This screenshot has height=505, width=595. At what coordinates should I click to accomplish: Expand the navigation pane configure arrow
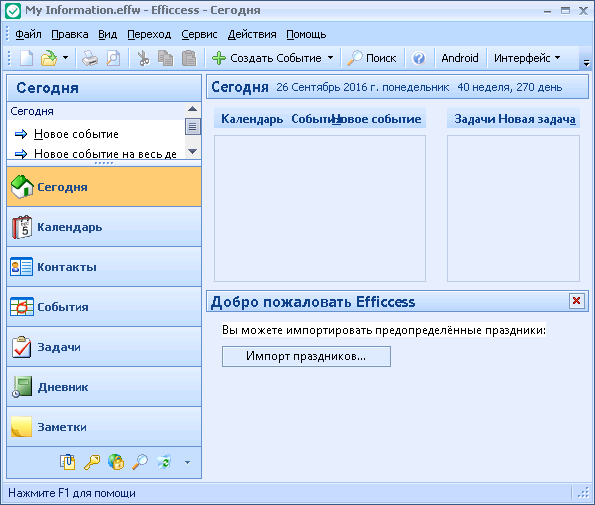(x=187, y=463)
